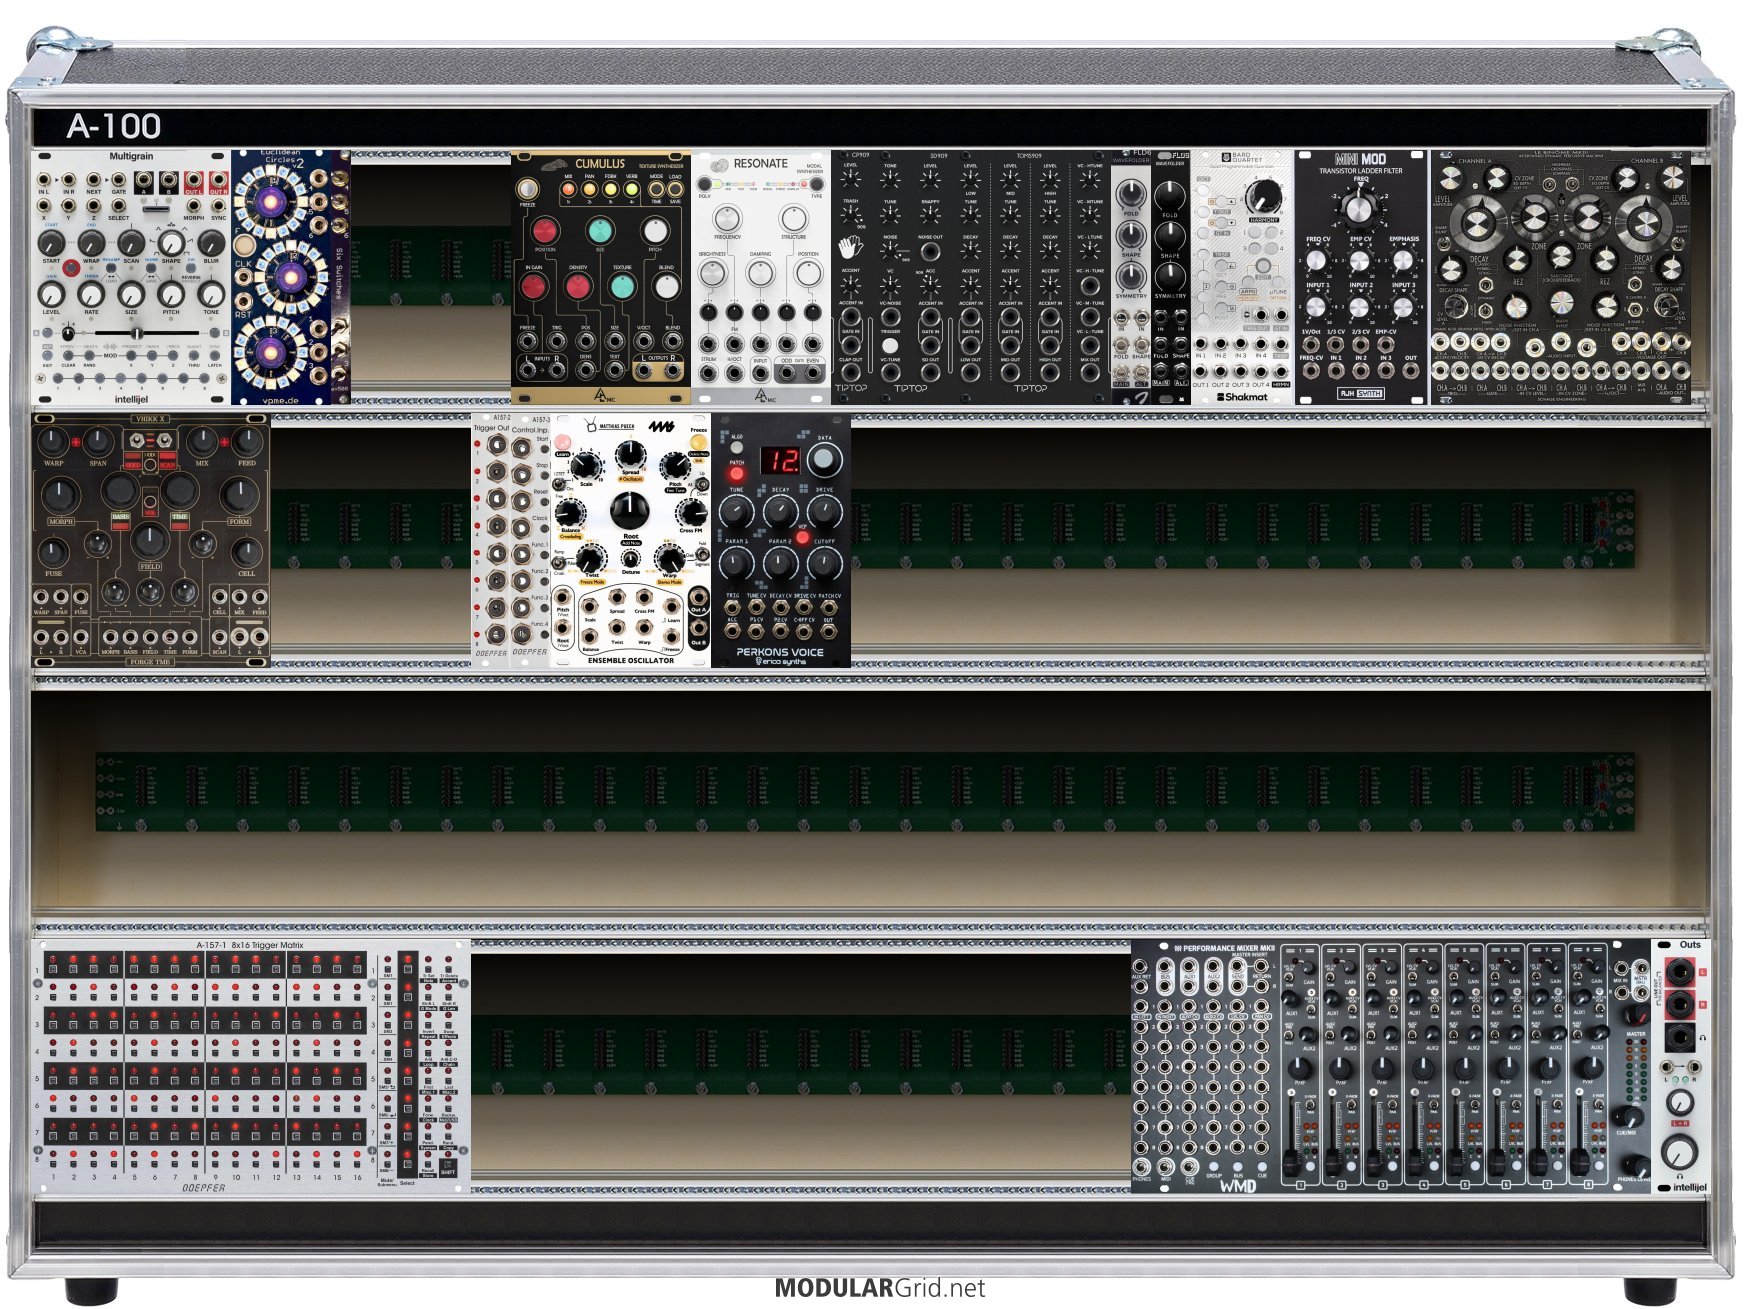Click the OUT jack on Mini Mod
1762x1309 pixels.
pyautogui.click(x=1410, y=371)
